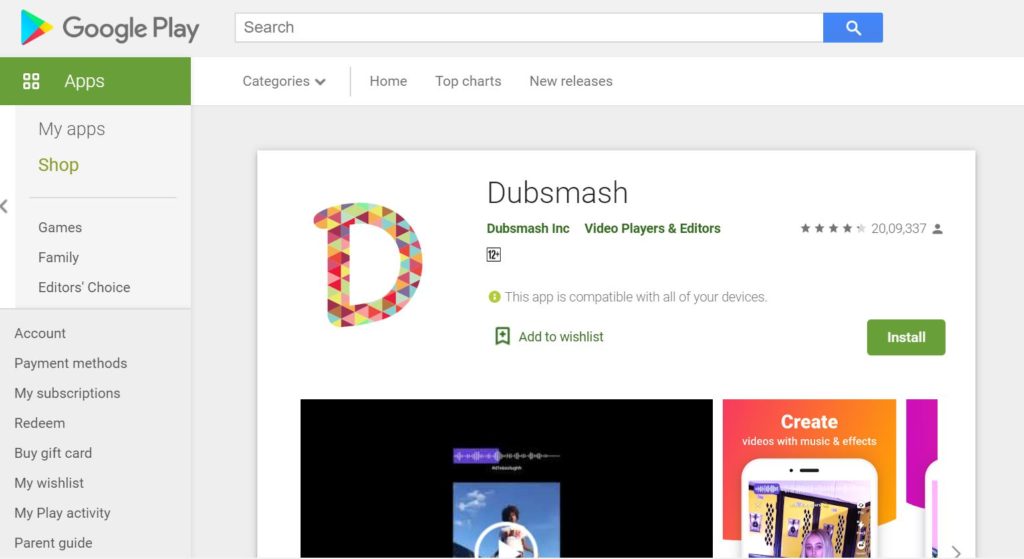Open Video Players & Editors category
1024x559 pixels.
pos(652,229)
